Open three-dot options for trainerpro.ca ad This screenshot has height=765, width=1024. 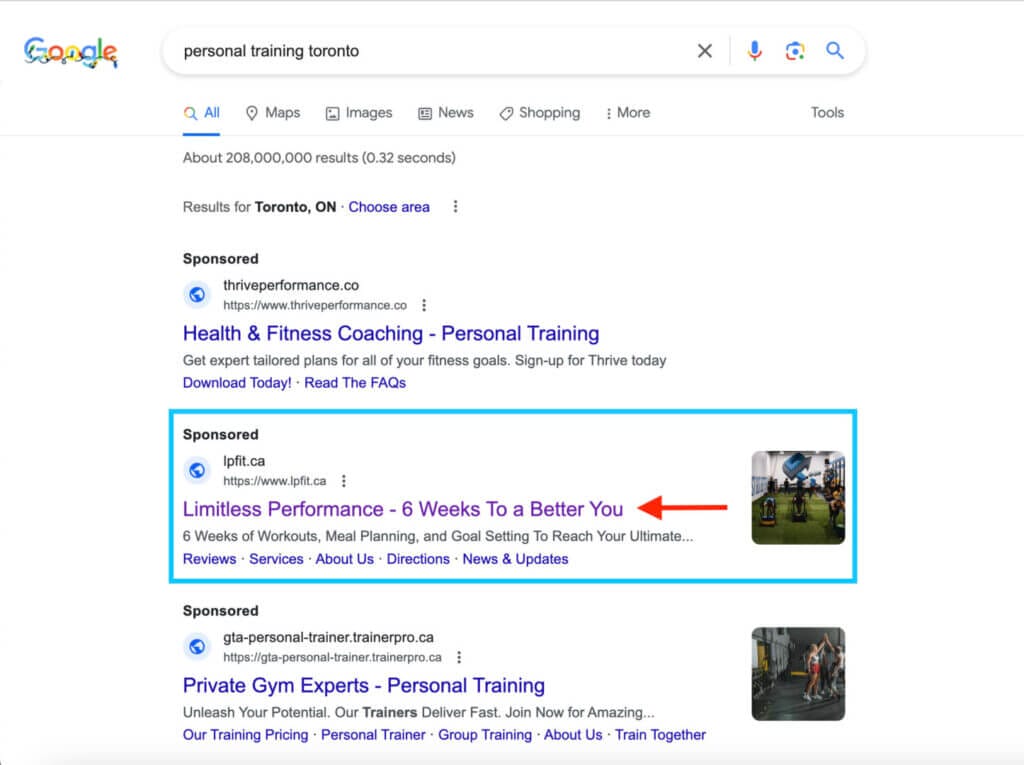pos(459,657)
